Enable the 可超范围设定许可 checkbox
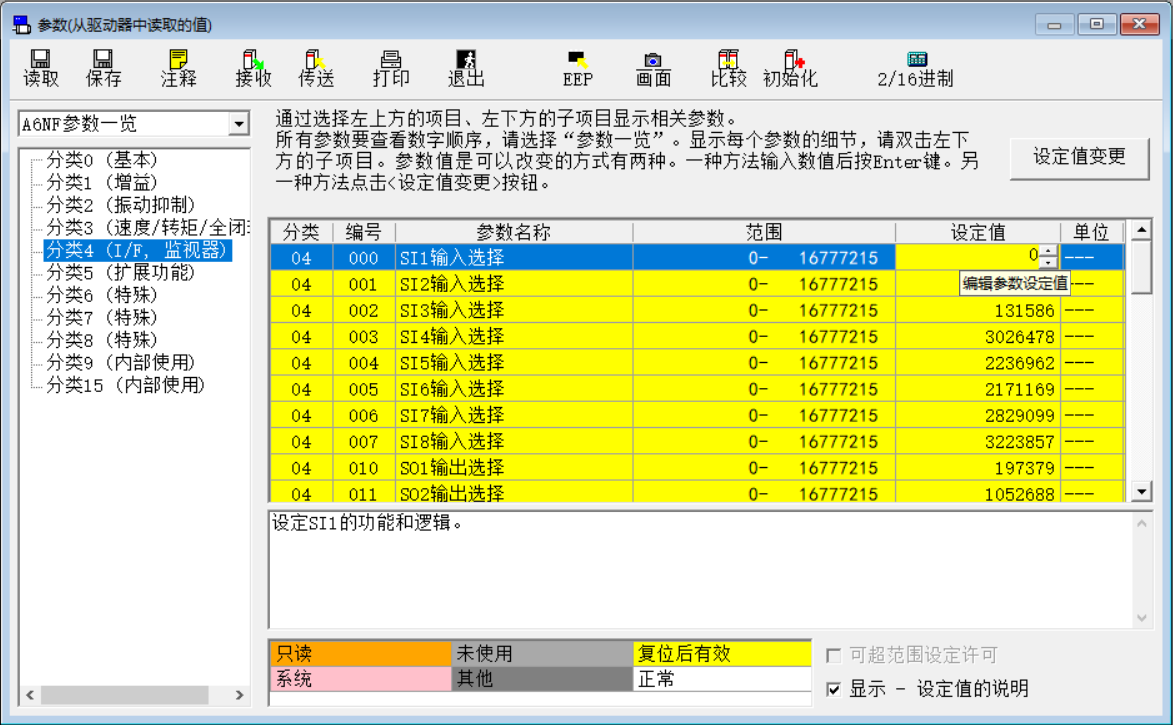 coord(832,654)
